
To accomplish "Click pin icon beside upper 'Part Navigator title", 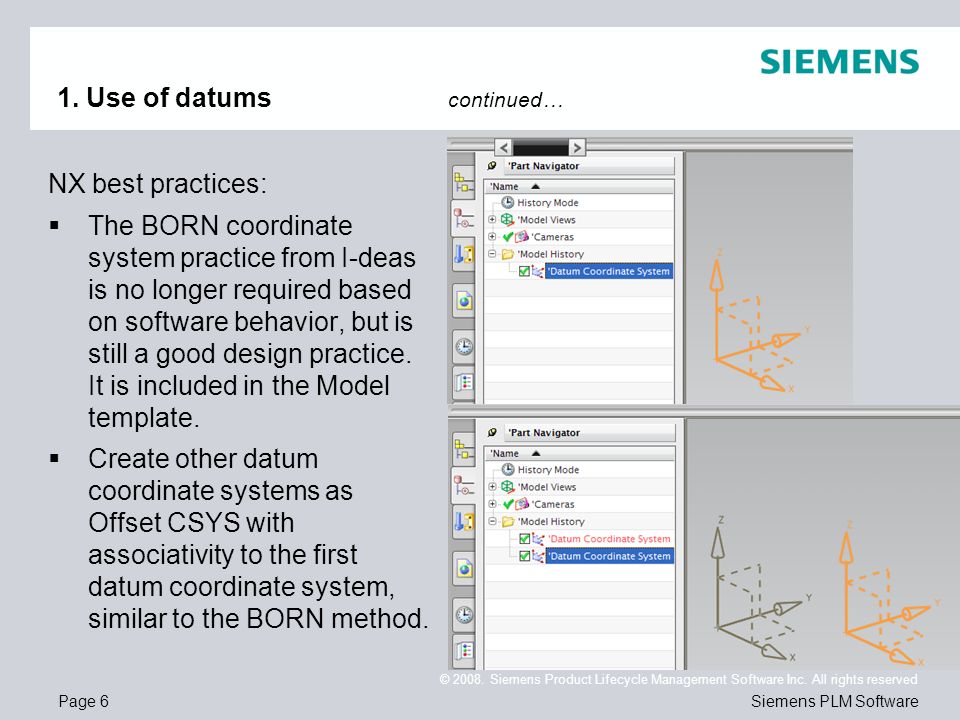I will tap(492, 166).
